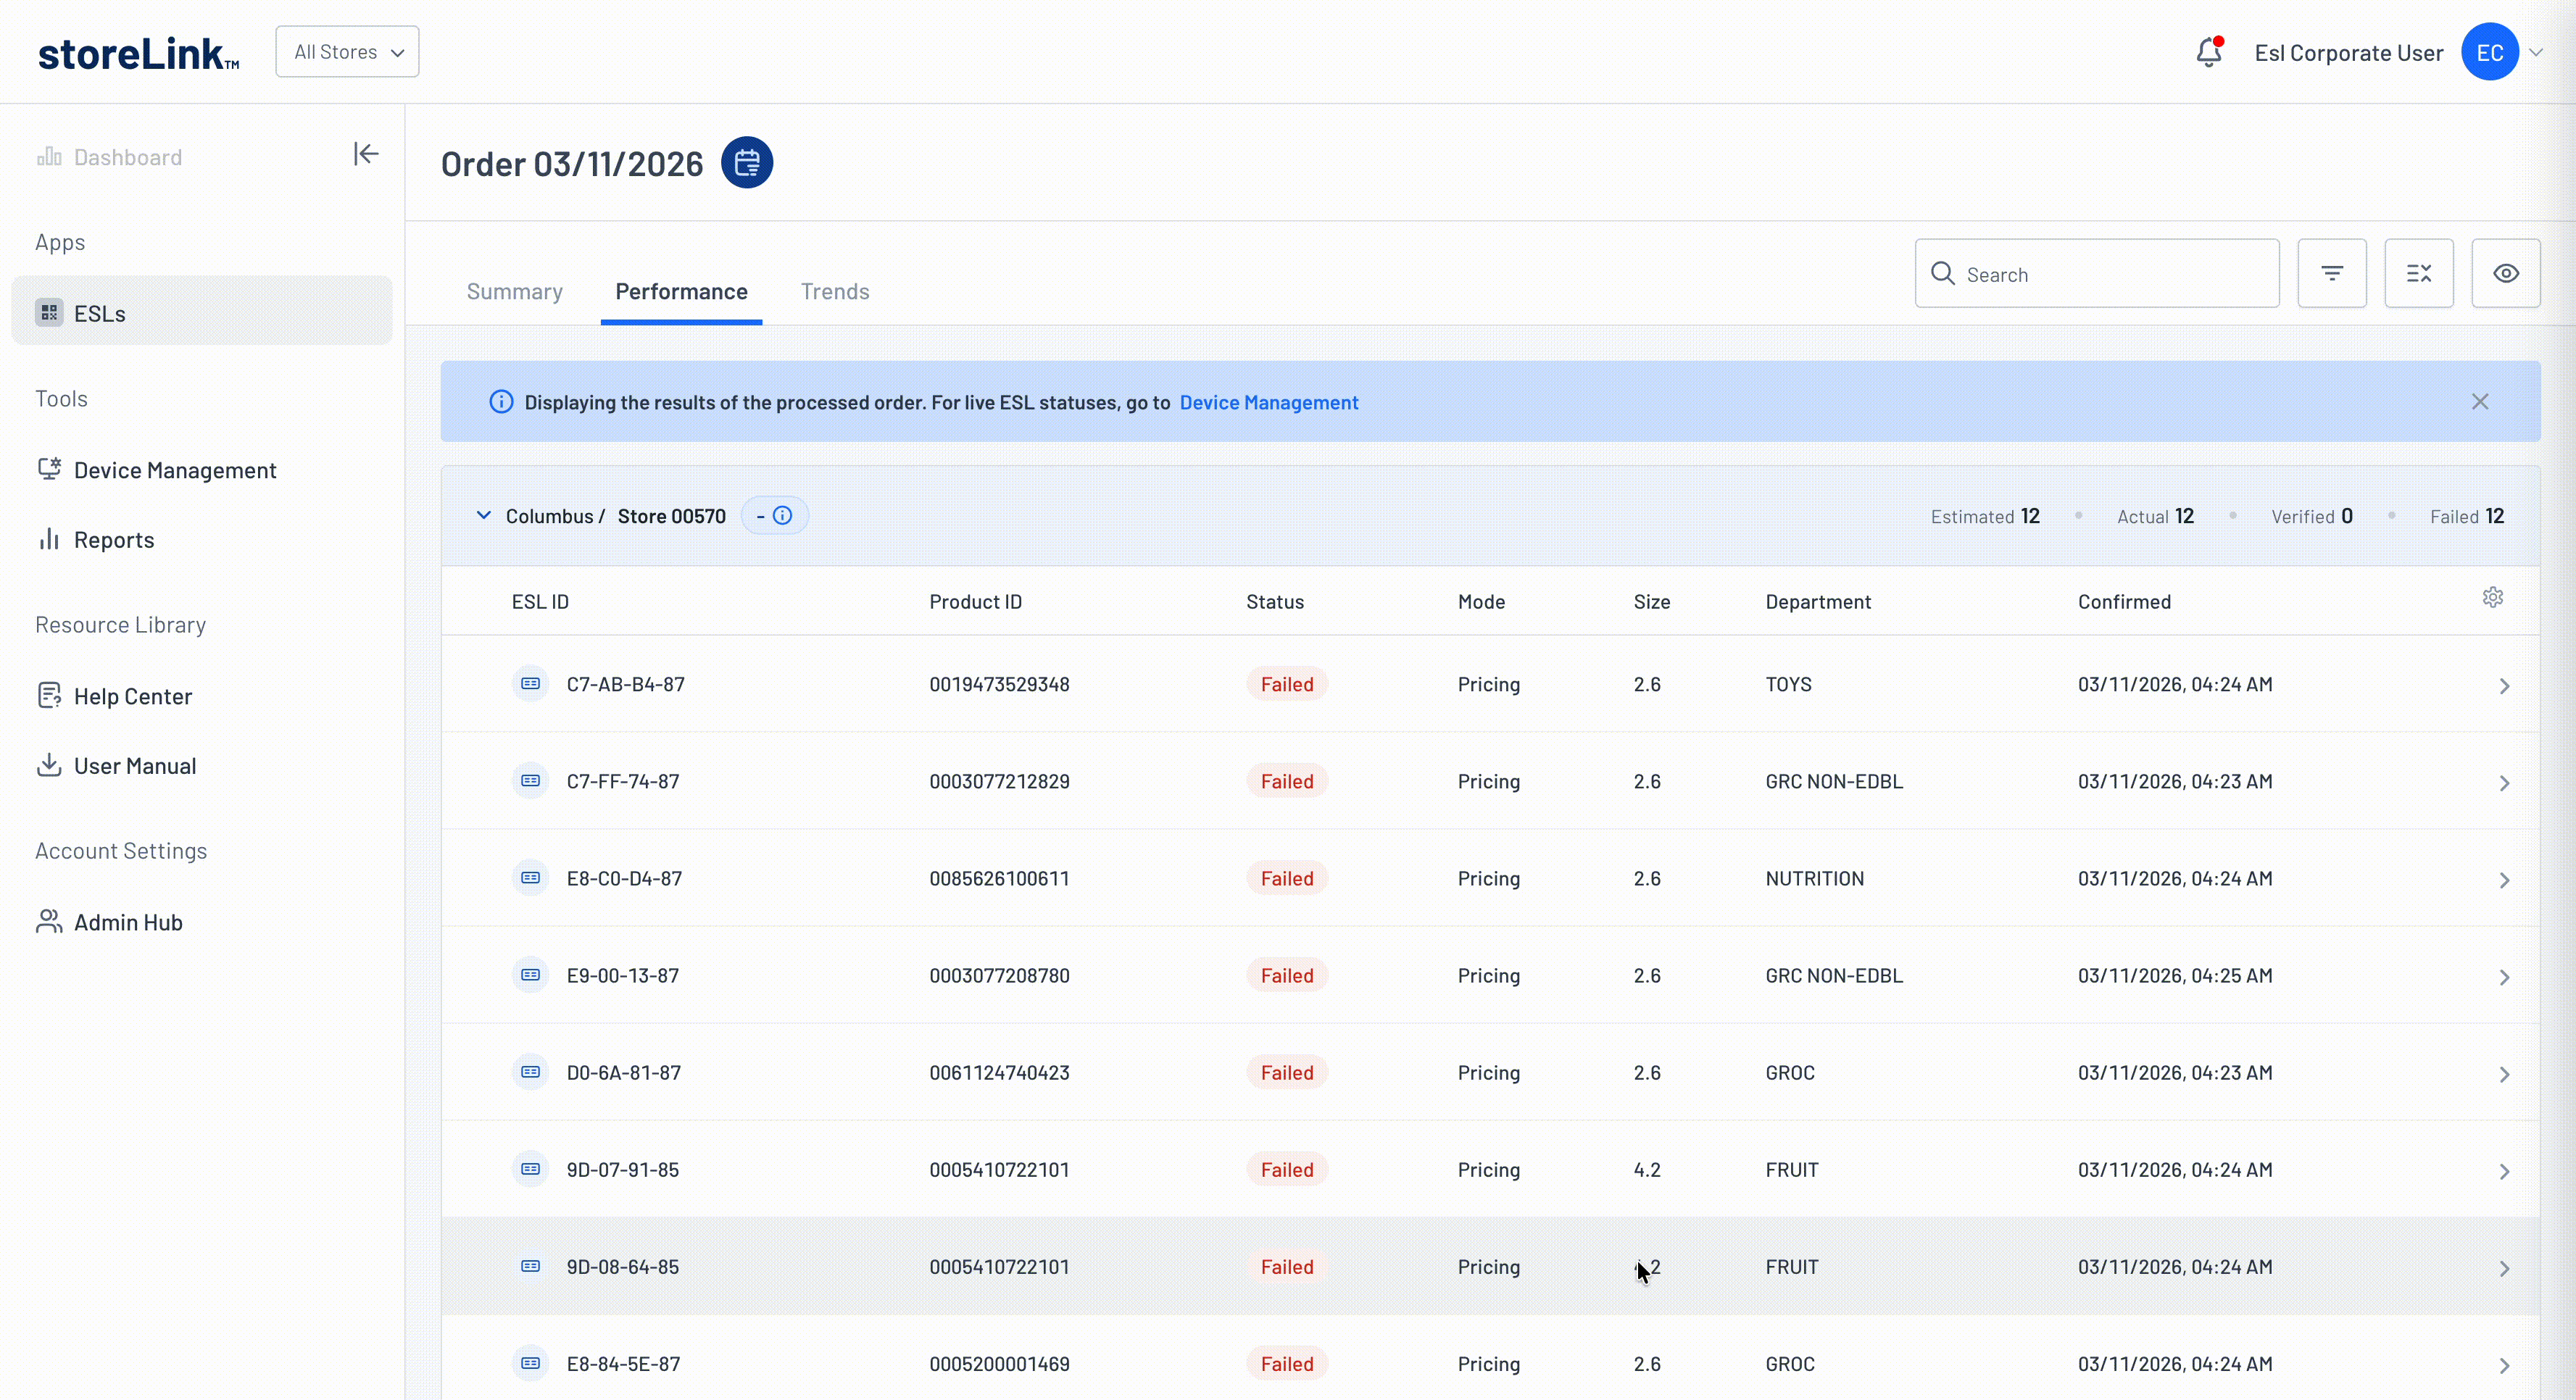Follow the Device Management link in banner
The width and height of the screenshot is (2576, 1400).
[1268, 402]
